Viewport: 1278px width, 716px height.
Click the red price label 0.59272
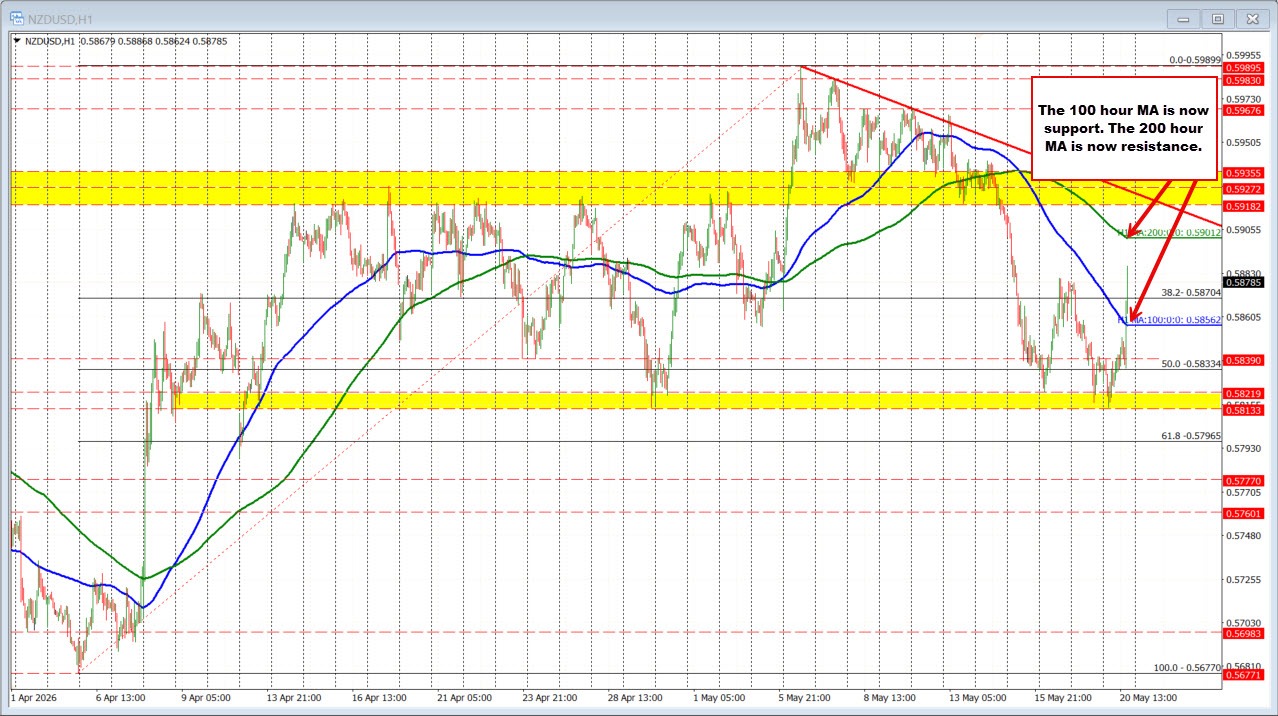point(1245,189)
